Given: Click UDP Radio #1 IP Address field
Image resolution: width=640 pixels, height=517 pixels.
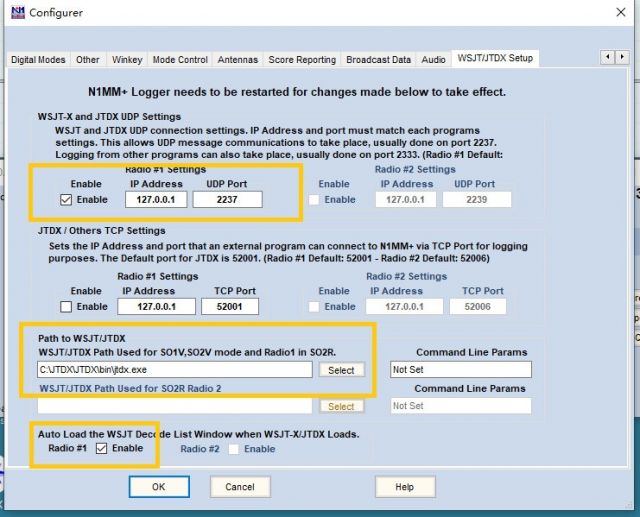Looking at the screenshot, I should (156, 200).
